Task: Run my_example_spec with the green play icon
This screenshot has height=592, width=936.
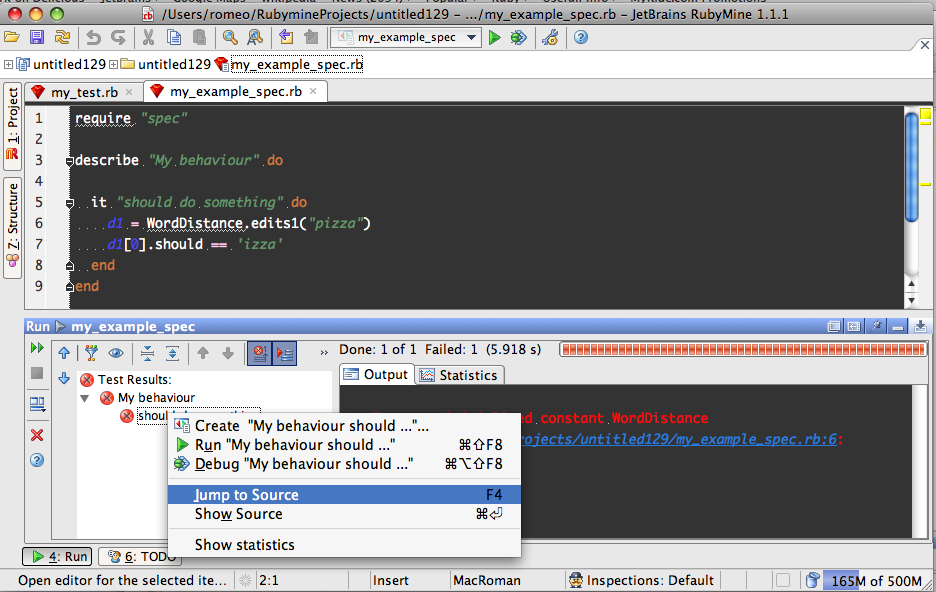Action: coord(494,38)
